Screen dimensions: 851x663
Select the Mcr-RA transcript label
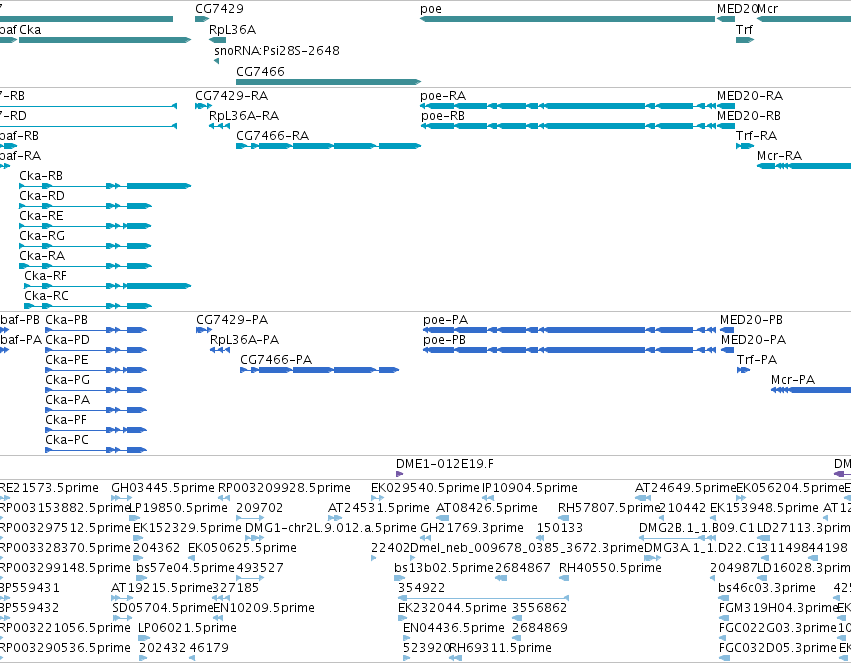[x=779, y=156]
